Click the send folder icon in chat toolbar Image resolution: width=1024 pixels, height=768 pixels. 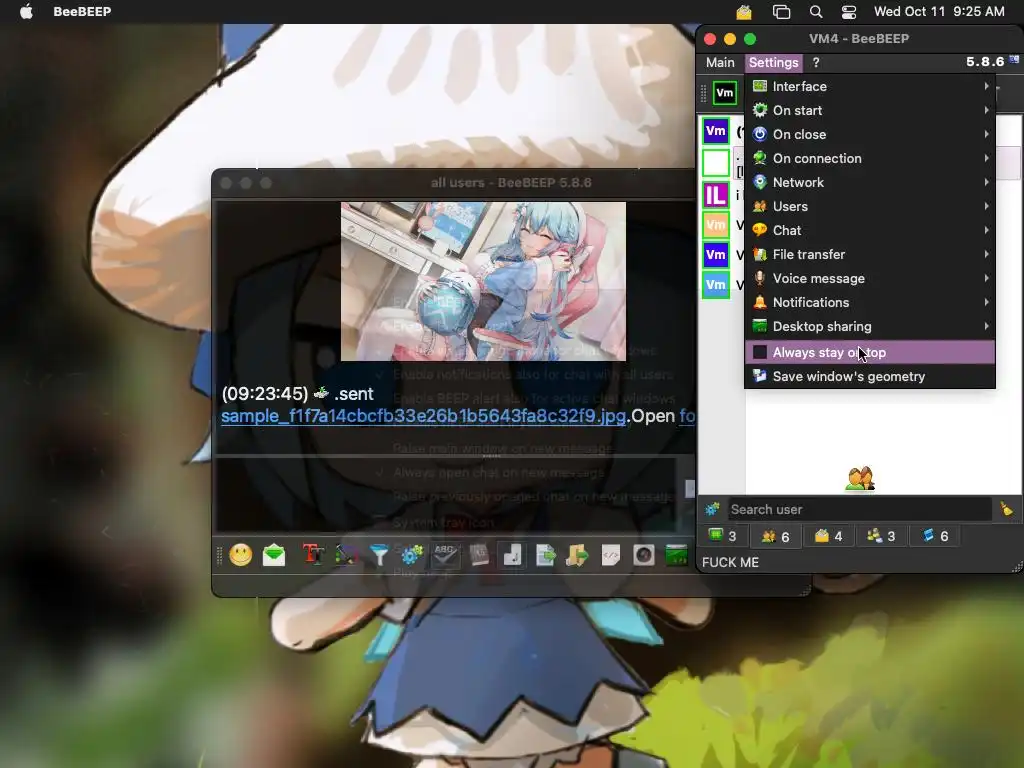pyautogui.click(x=577, y=555)
